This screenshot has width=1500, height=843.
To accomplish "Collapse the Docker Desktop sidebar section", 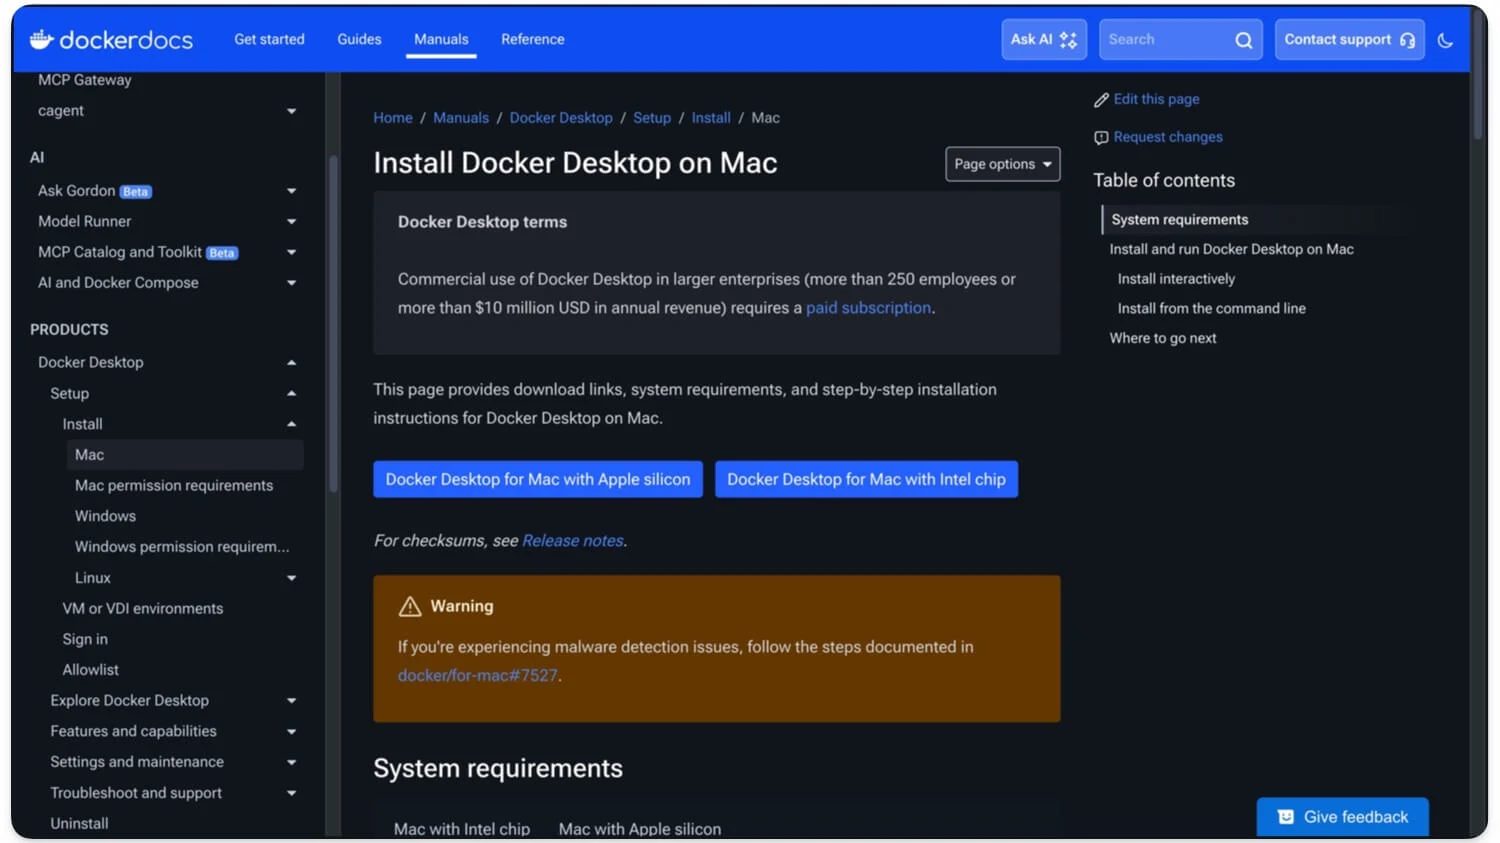I will coord(291,363).
